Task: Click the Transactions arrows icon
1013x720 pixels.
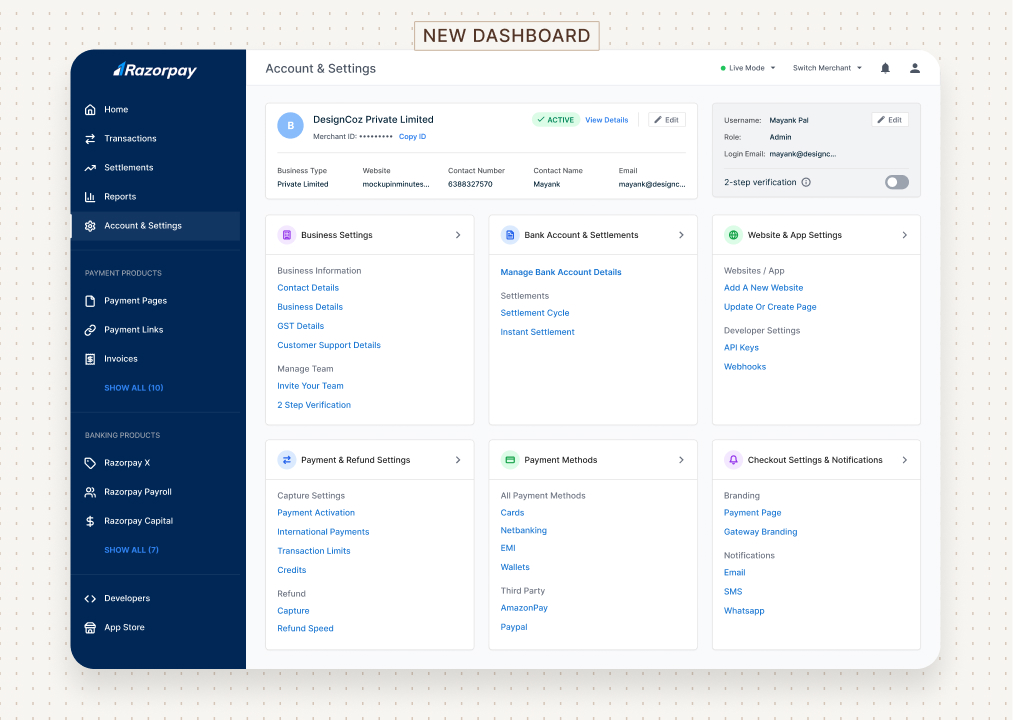Action: click(x=90, y=138)
